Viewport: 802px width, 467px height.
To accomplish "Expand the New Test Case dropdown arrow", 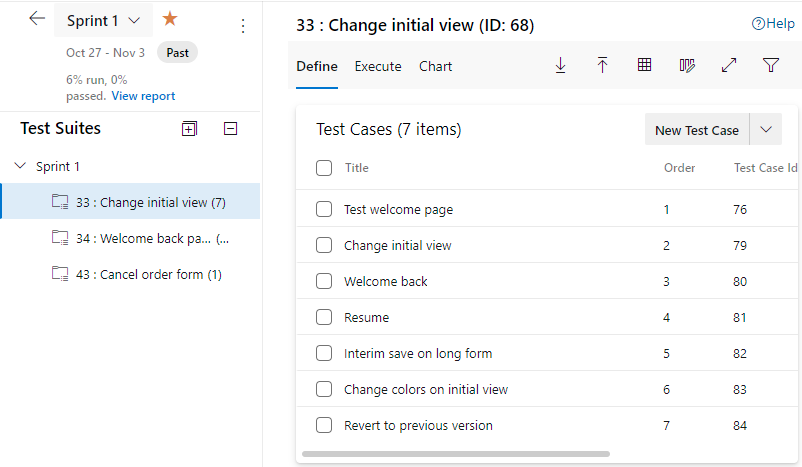I will tap(766, 130).
